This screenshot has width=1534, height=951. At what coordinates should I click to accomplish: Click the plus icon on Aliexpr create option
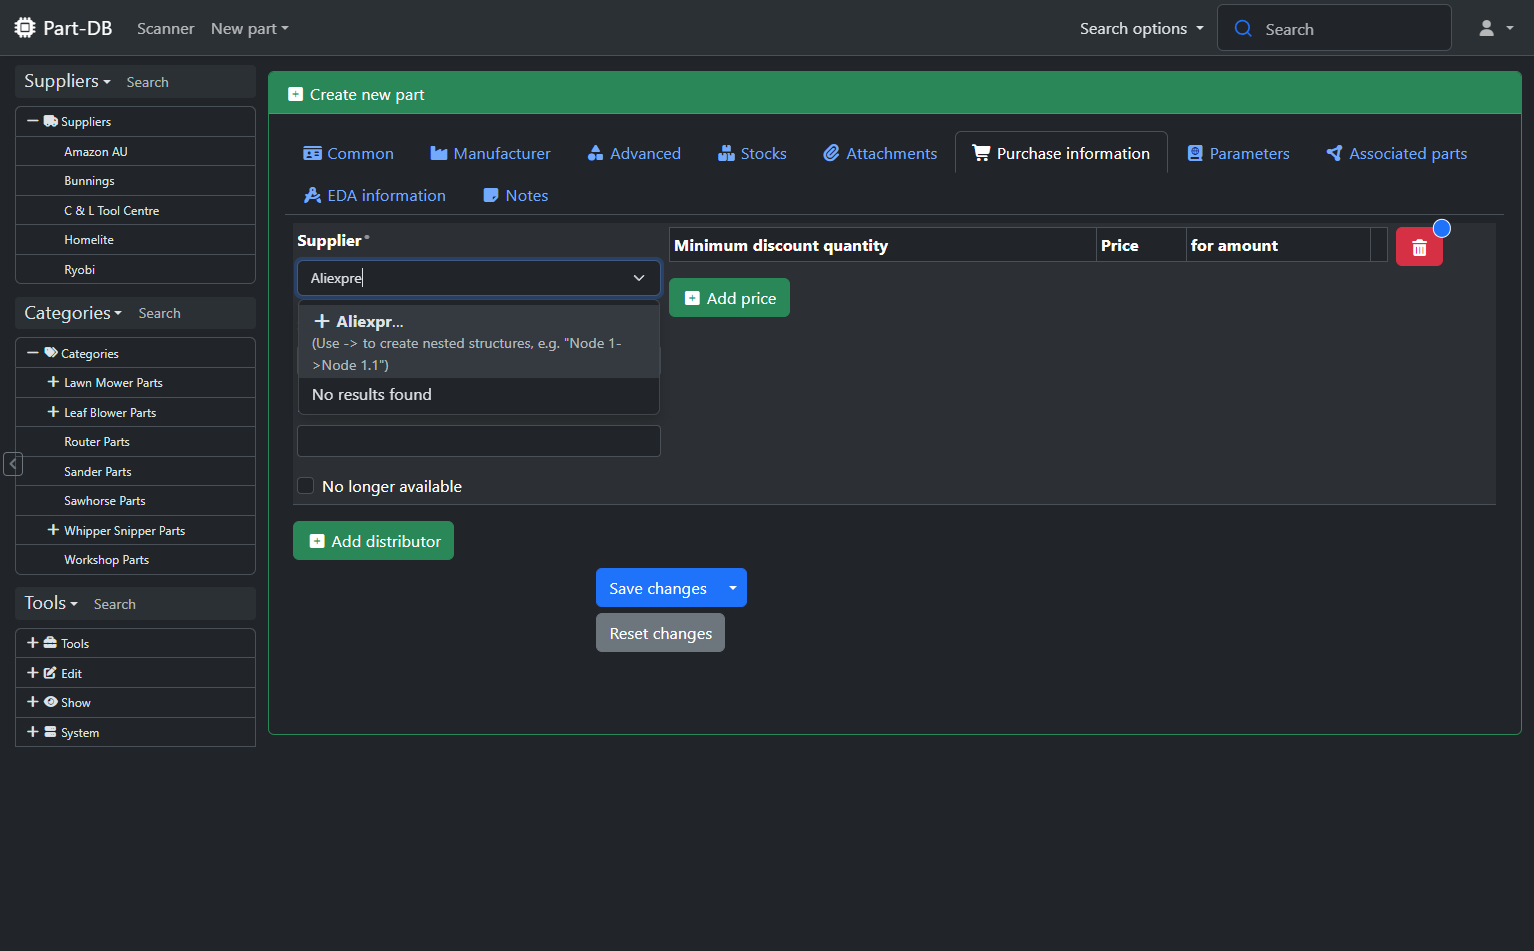[322, 321]
